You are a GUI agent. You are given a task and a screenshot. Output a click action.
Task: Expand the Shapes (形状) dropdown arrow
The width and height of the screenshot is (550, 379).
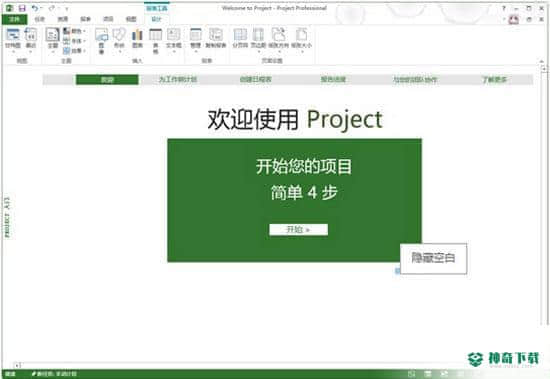click(119, 52)
